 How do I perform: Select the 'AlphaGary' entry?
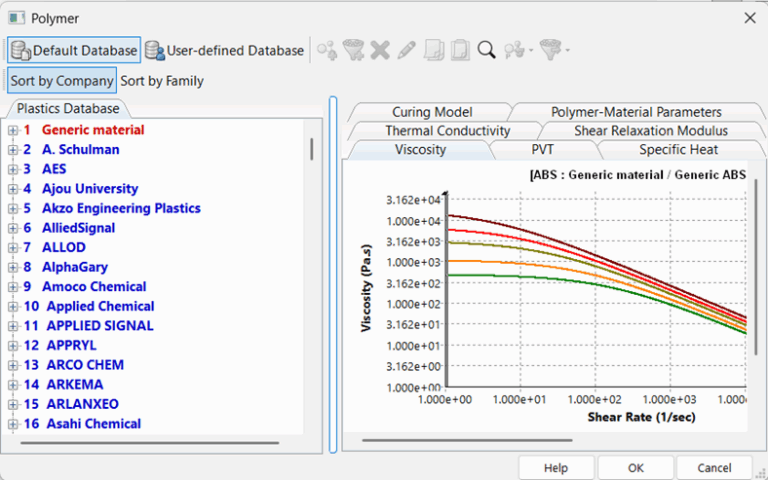pos(75,267)
